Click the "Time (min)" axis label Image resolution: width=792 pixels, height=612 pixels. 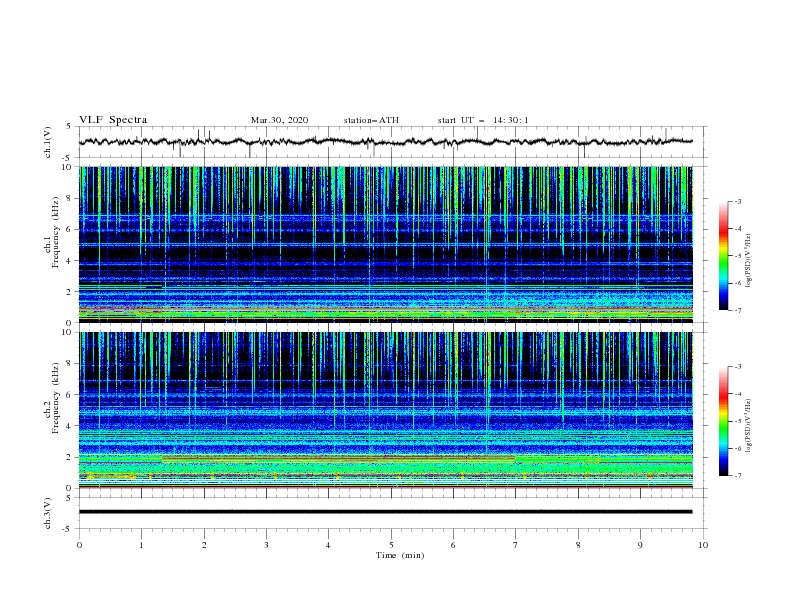(x=400, y=555)
